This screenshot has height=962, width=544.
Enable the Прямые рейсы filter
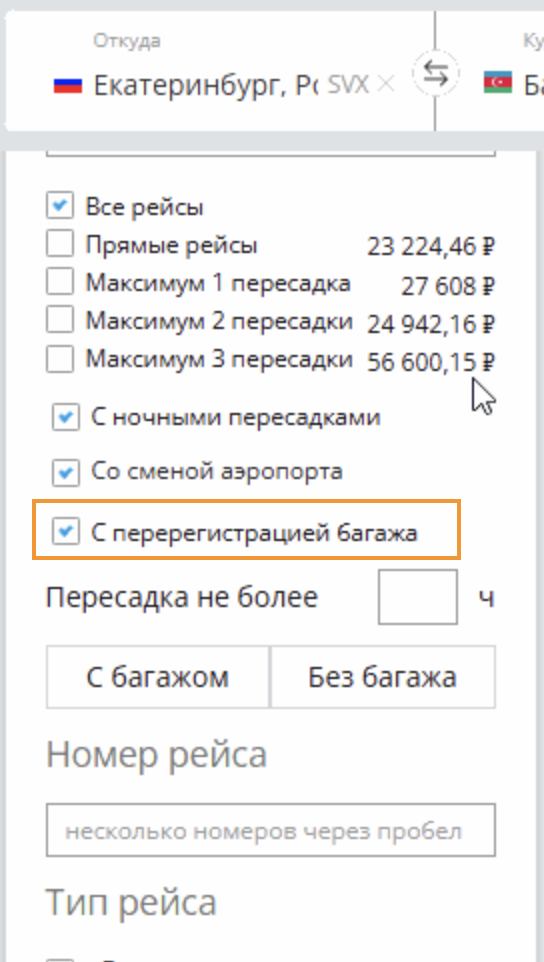pyautogui.click(x=60, y=244)
